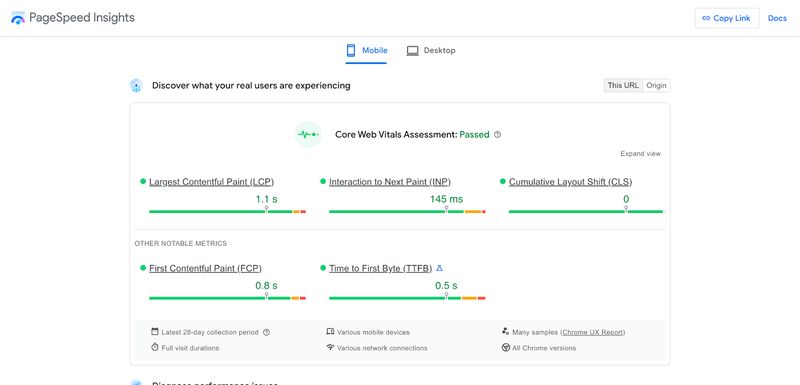This screenshot has width=800, height=385.
Task: Click the OTHER NOTABLE METRICS heading
Action: [181, 244]
